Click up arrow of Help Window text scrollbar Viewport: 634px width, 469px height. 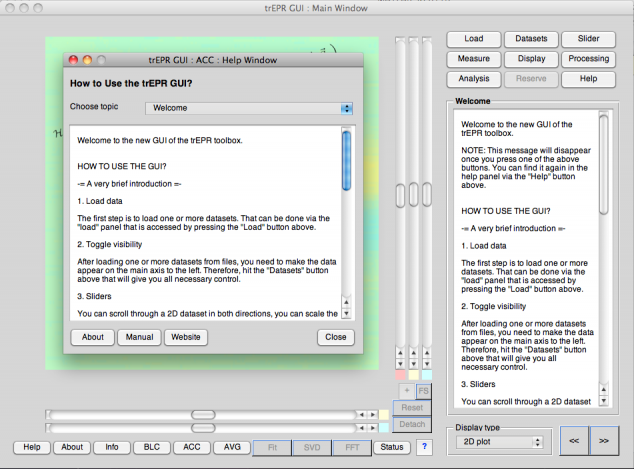346,302
